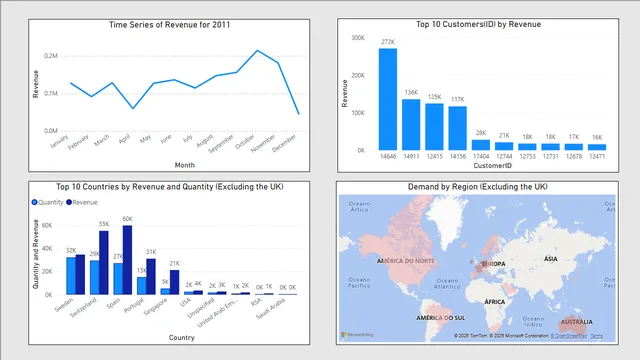
Task: Click the Oceano Atlântico label on the map
Action: 447,284
